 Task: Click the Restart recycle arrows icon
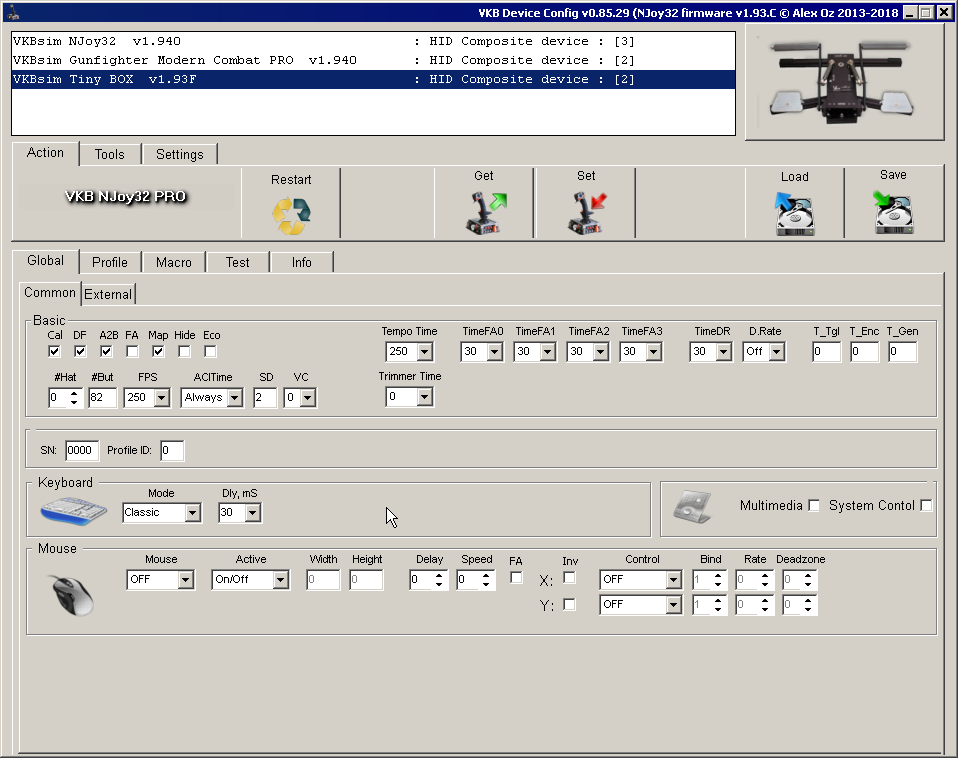point(291,216)
